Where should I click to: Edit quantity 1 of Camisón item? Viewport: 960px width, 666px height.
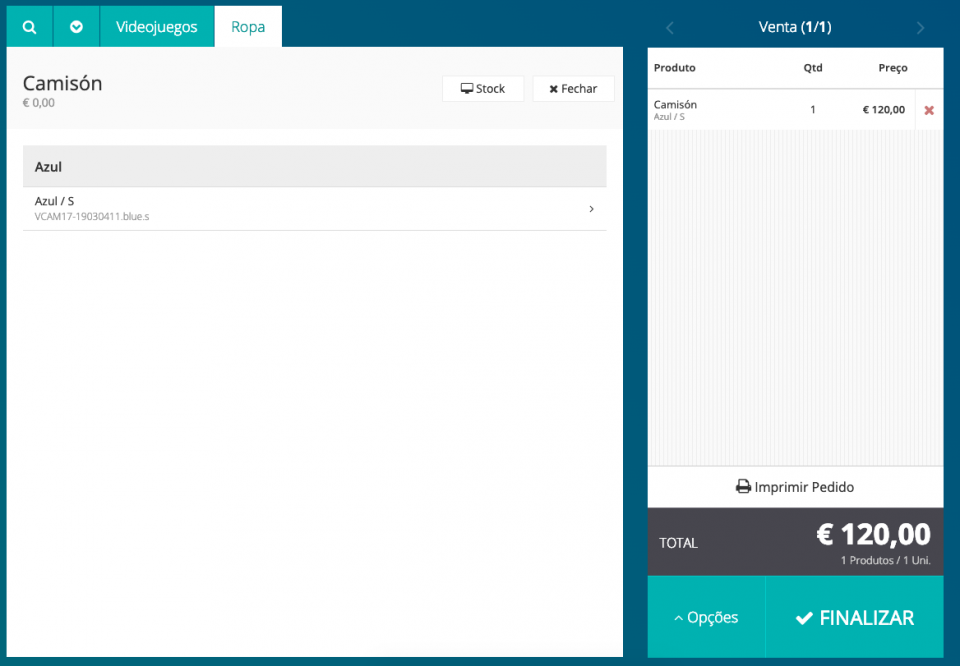point(813,110)
